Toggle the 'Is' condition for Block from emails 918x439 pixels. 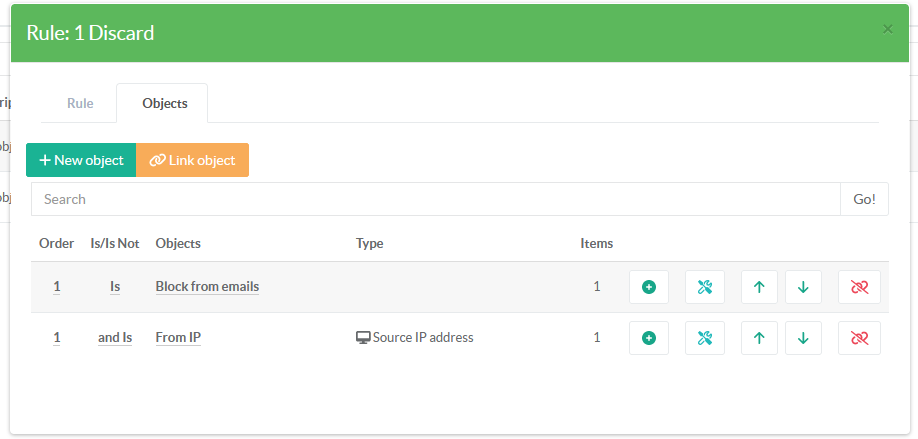[x=115, y=287]
